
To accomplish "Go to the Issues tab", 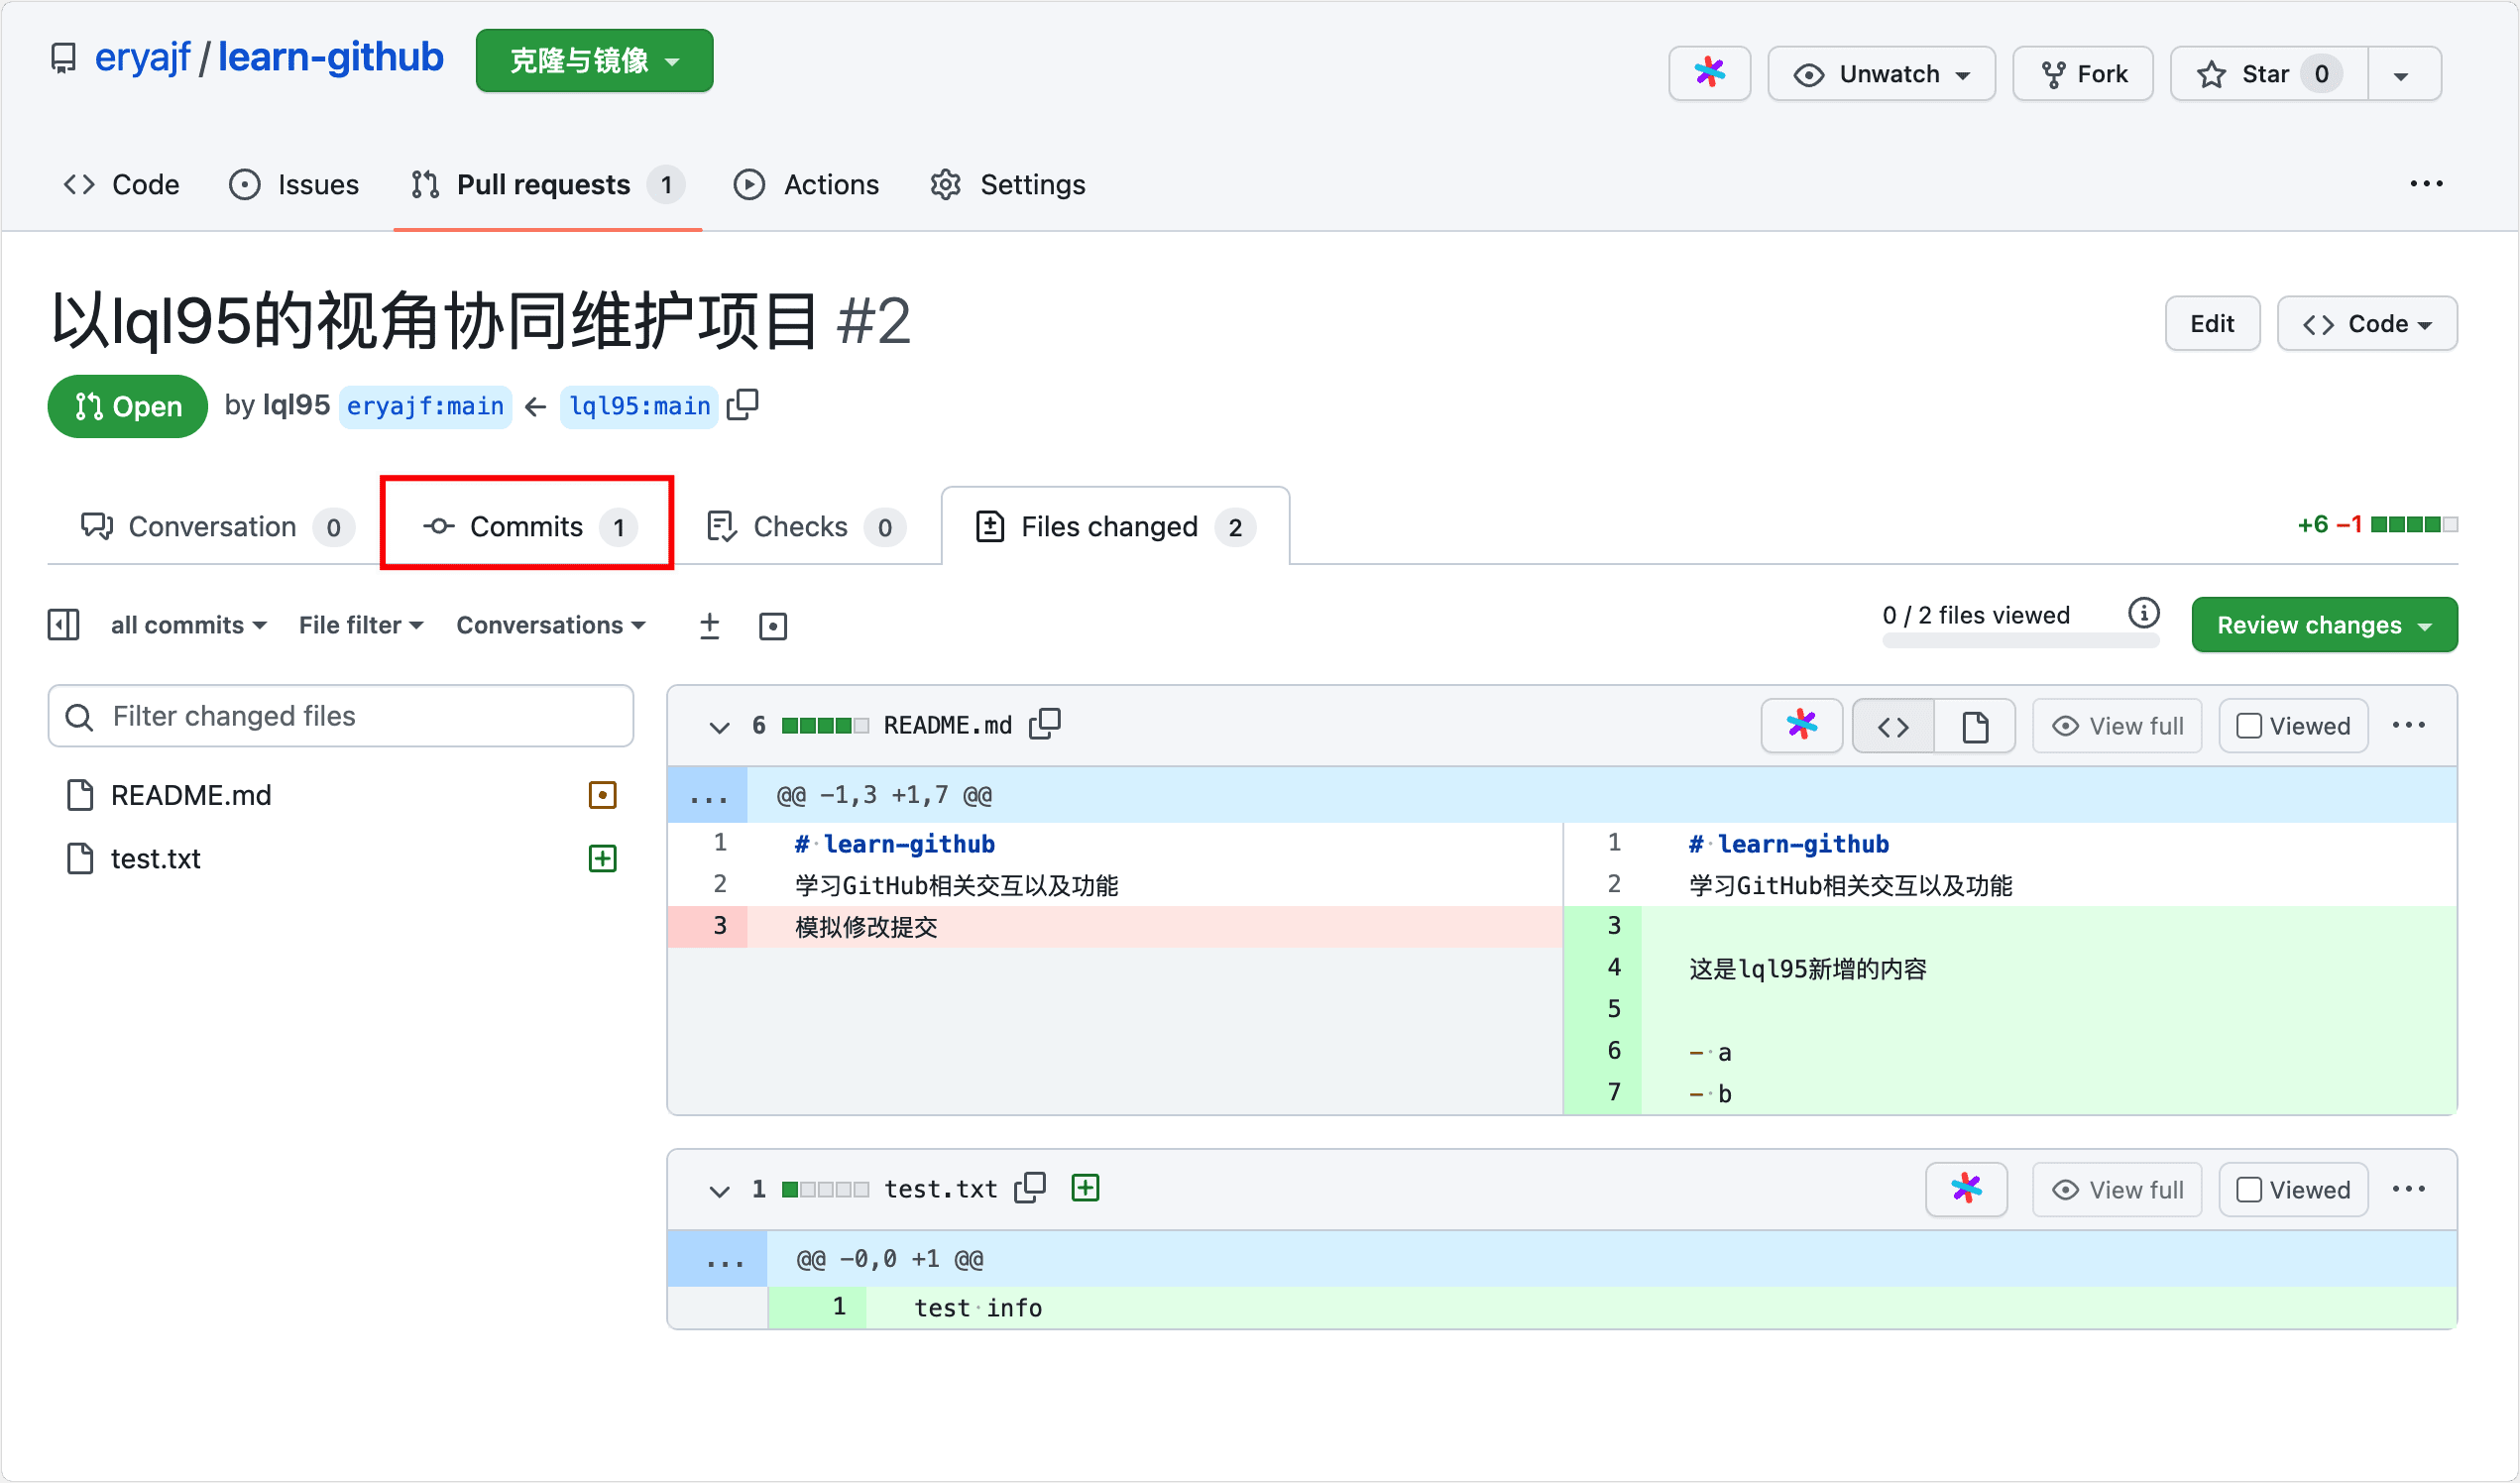I will (294, 184).
